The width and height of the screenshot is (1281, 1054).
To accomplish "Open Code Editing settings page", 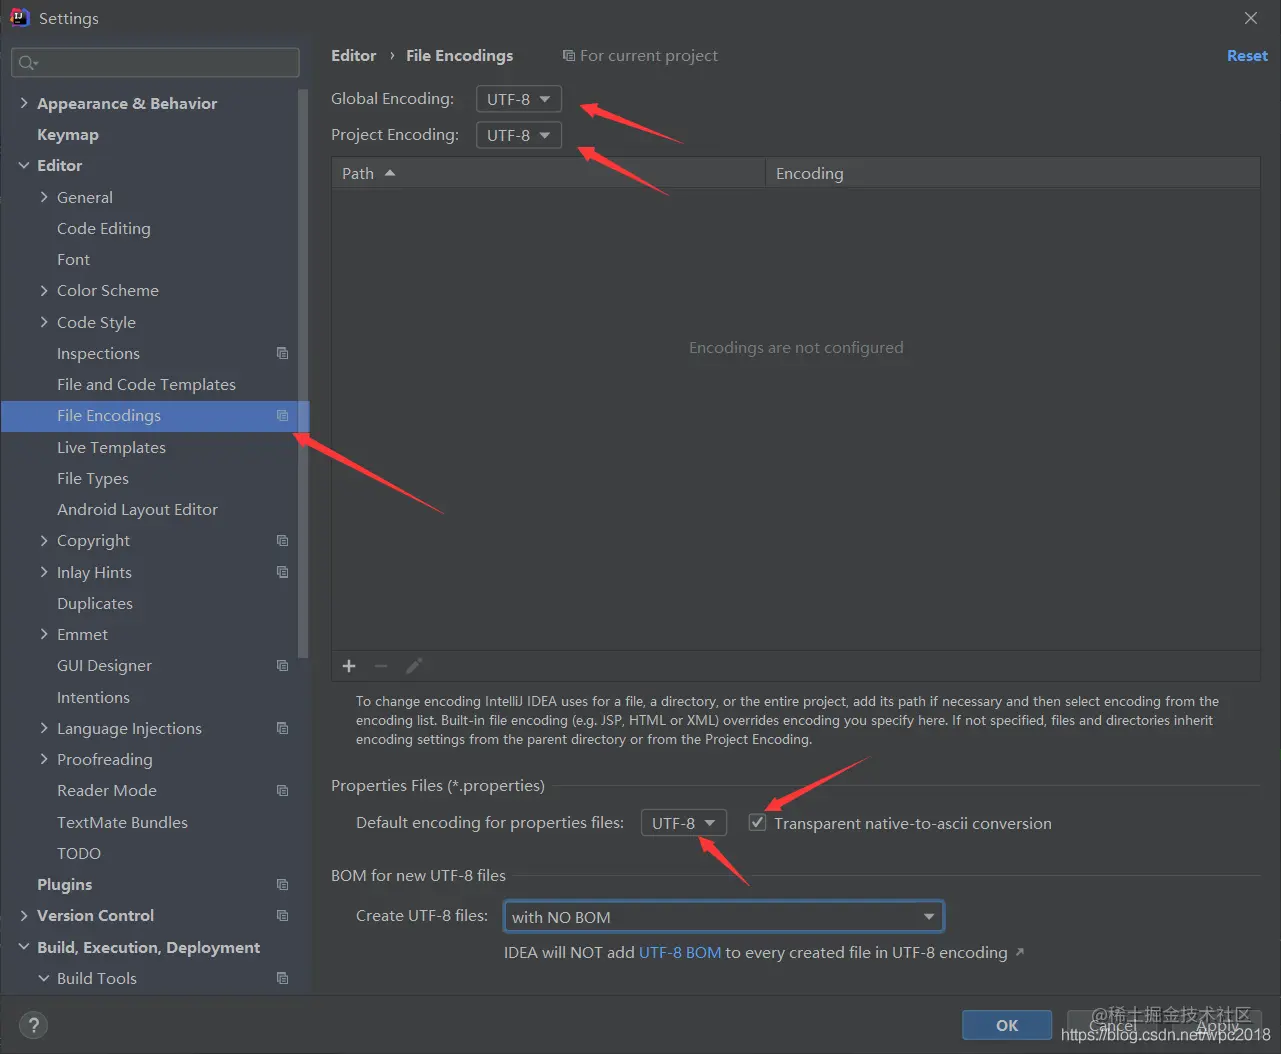I will [104, 228].
